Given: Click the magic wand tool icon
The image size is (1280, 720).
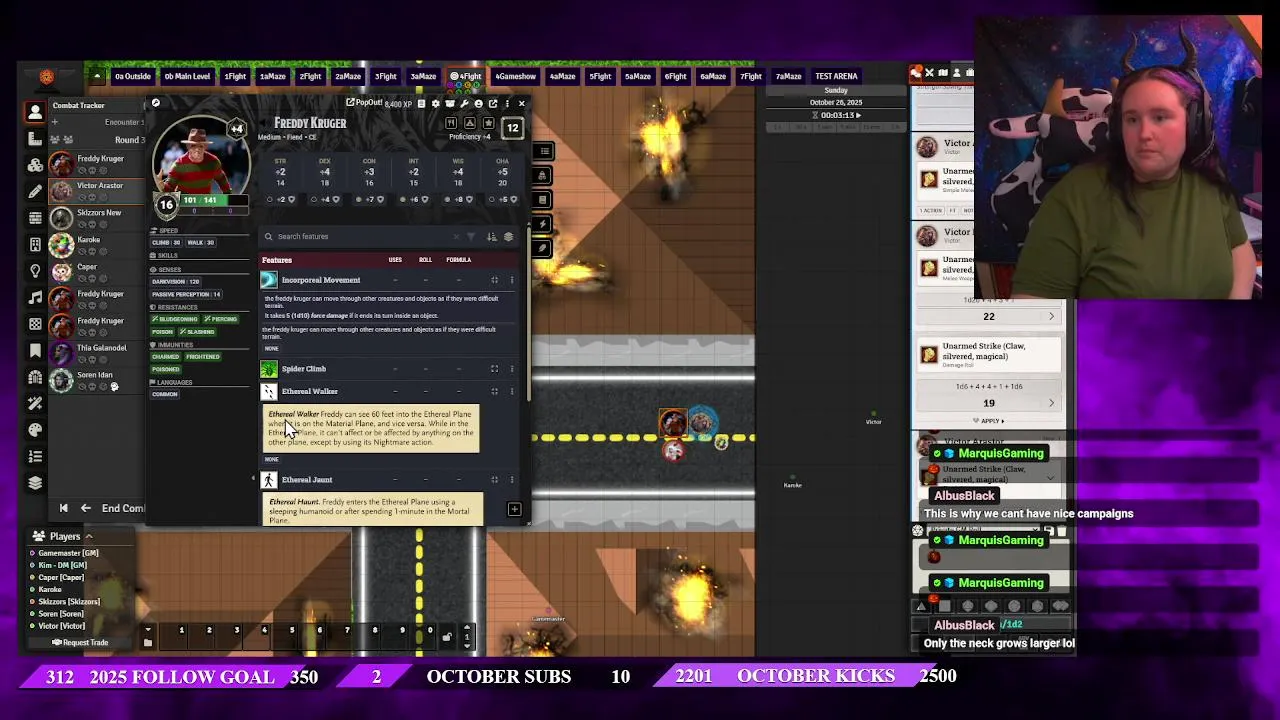Looking at the screenshot, I should tap(35, 403).
